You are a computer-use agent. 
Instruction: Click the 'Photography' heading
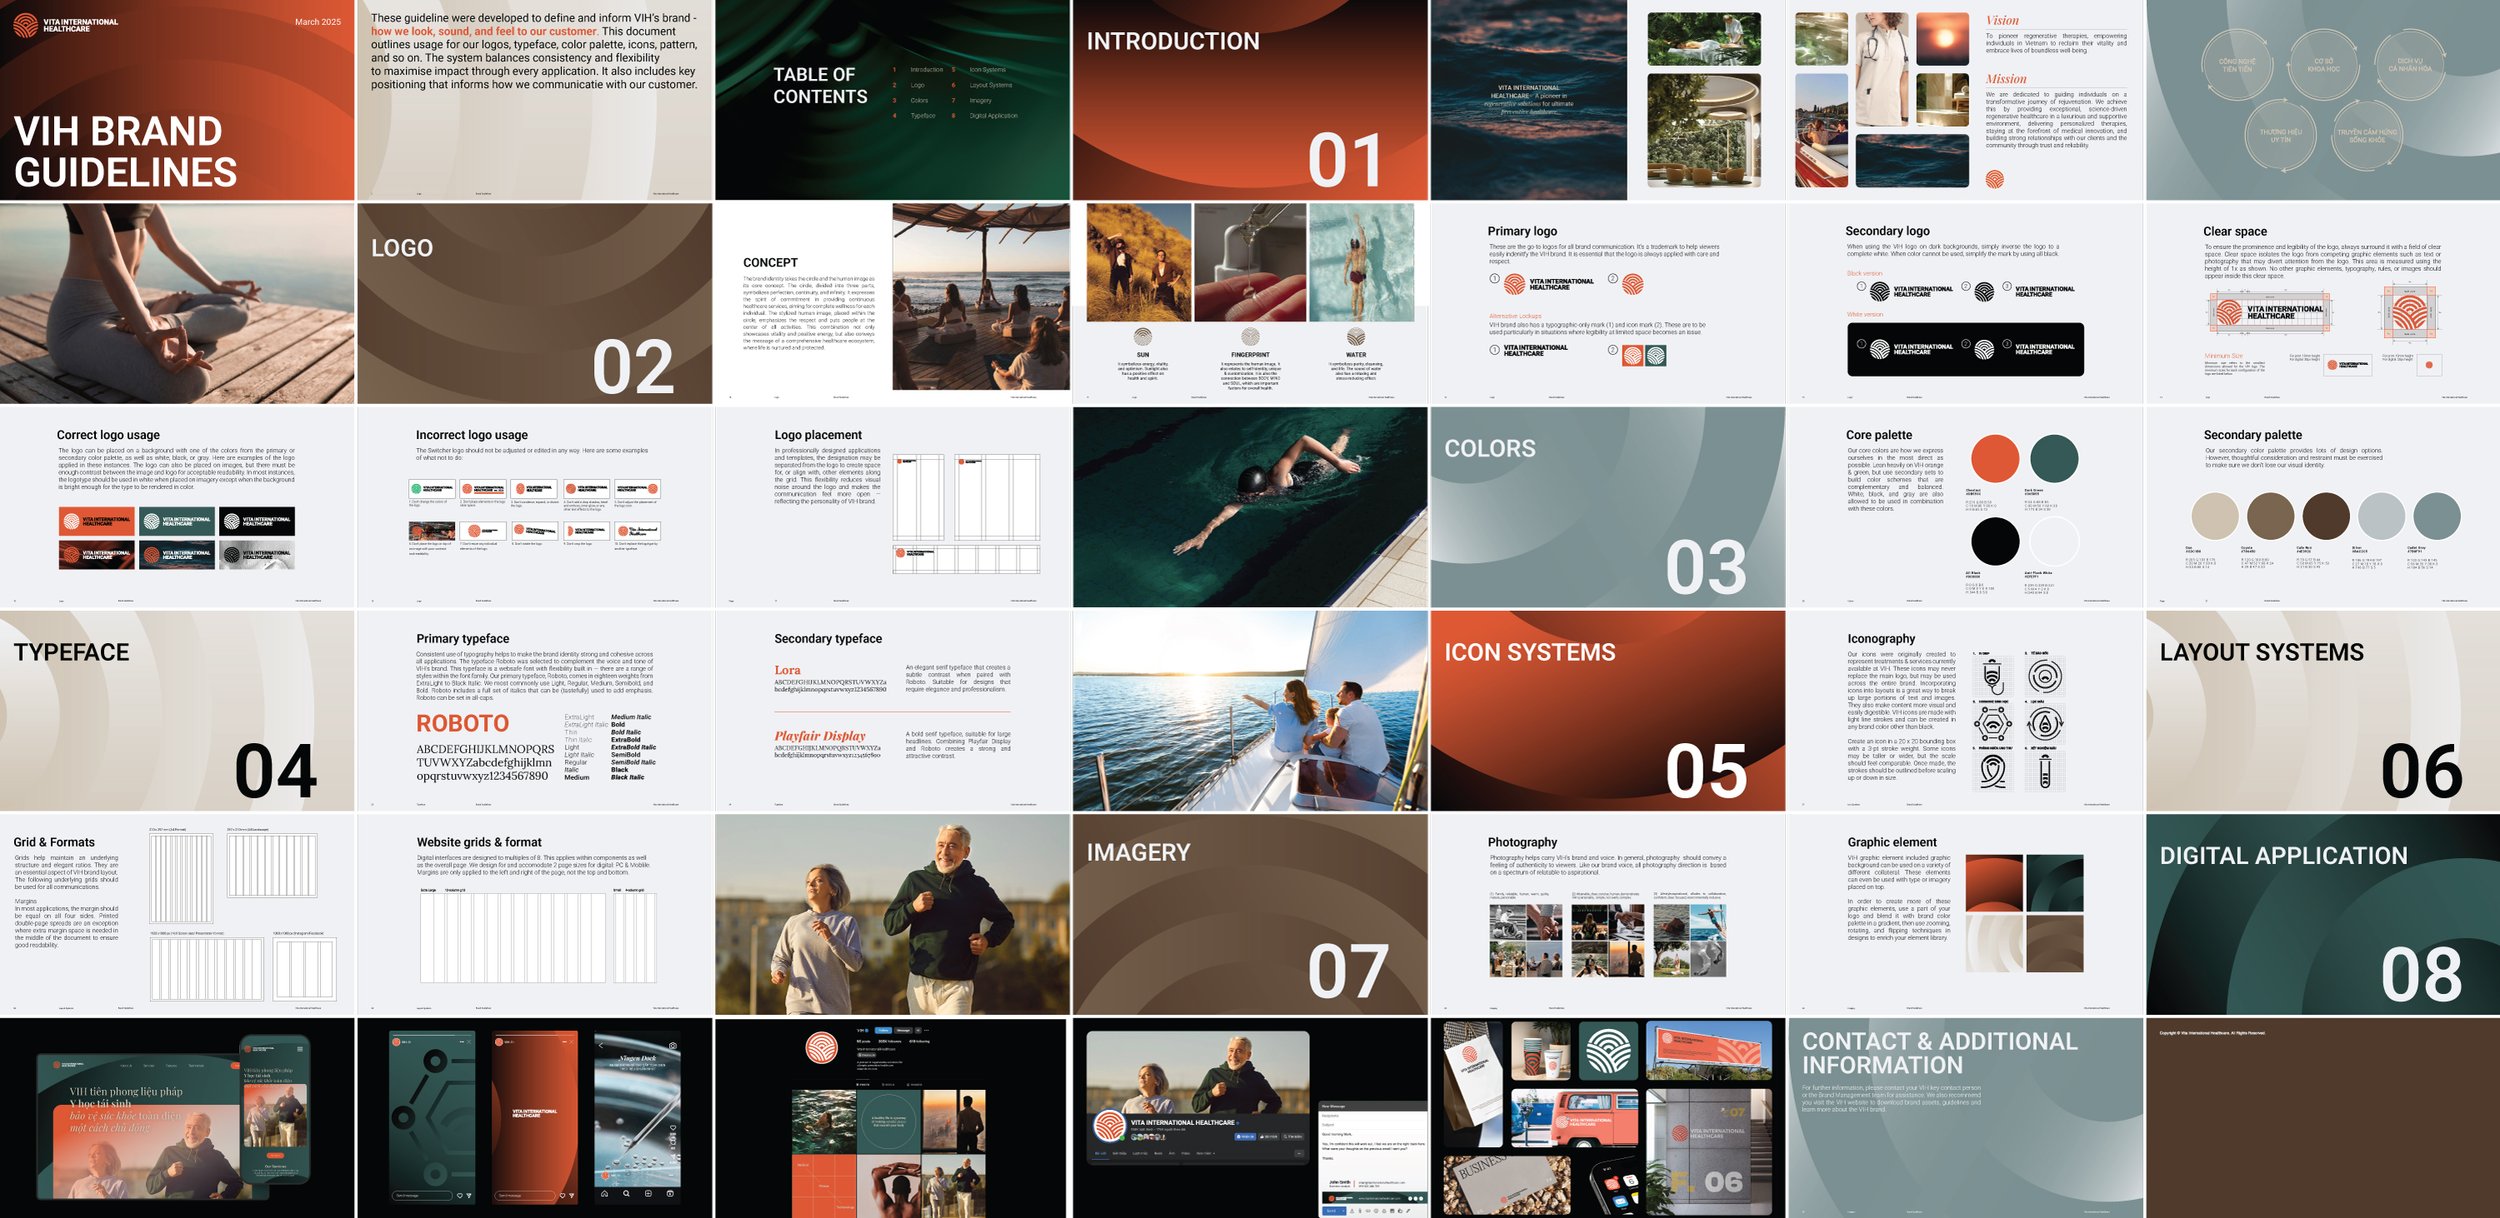1522,842
